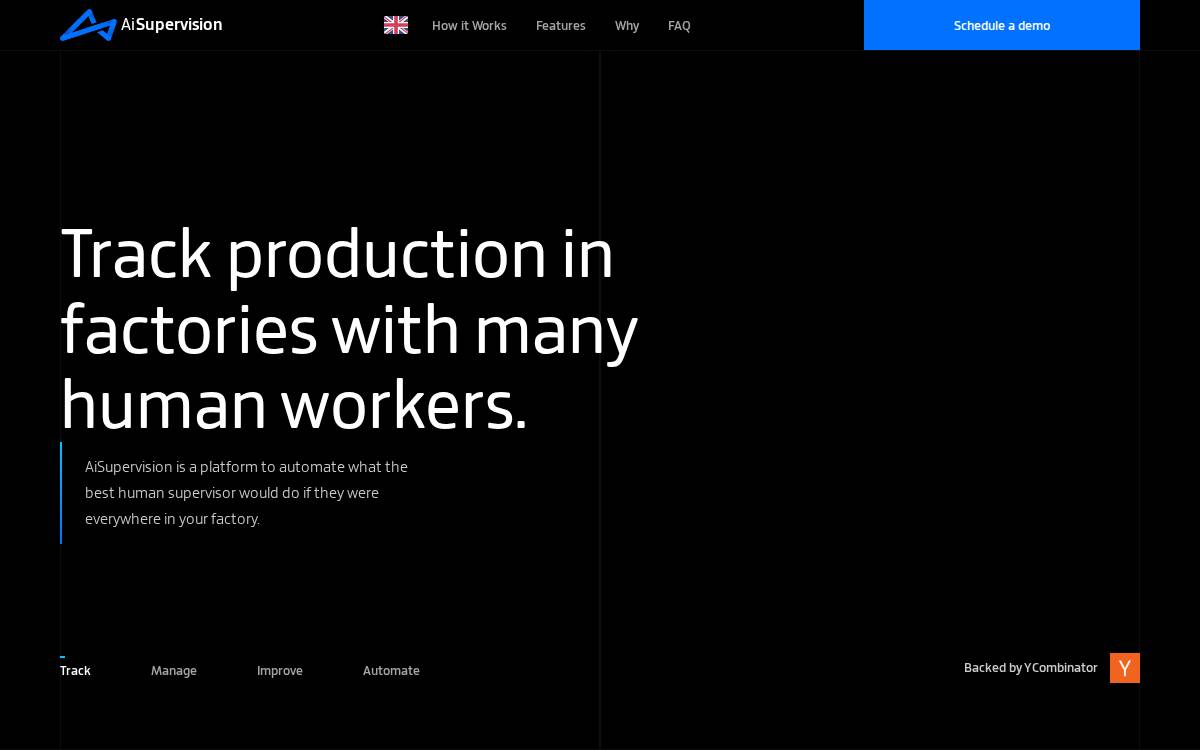Click the Y Combinator orange logo
This screenshot has height=750, width=1200.
pyautogui.click(x=1125, y=668)
